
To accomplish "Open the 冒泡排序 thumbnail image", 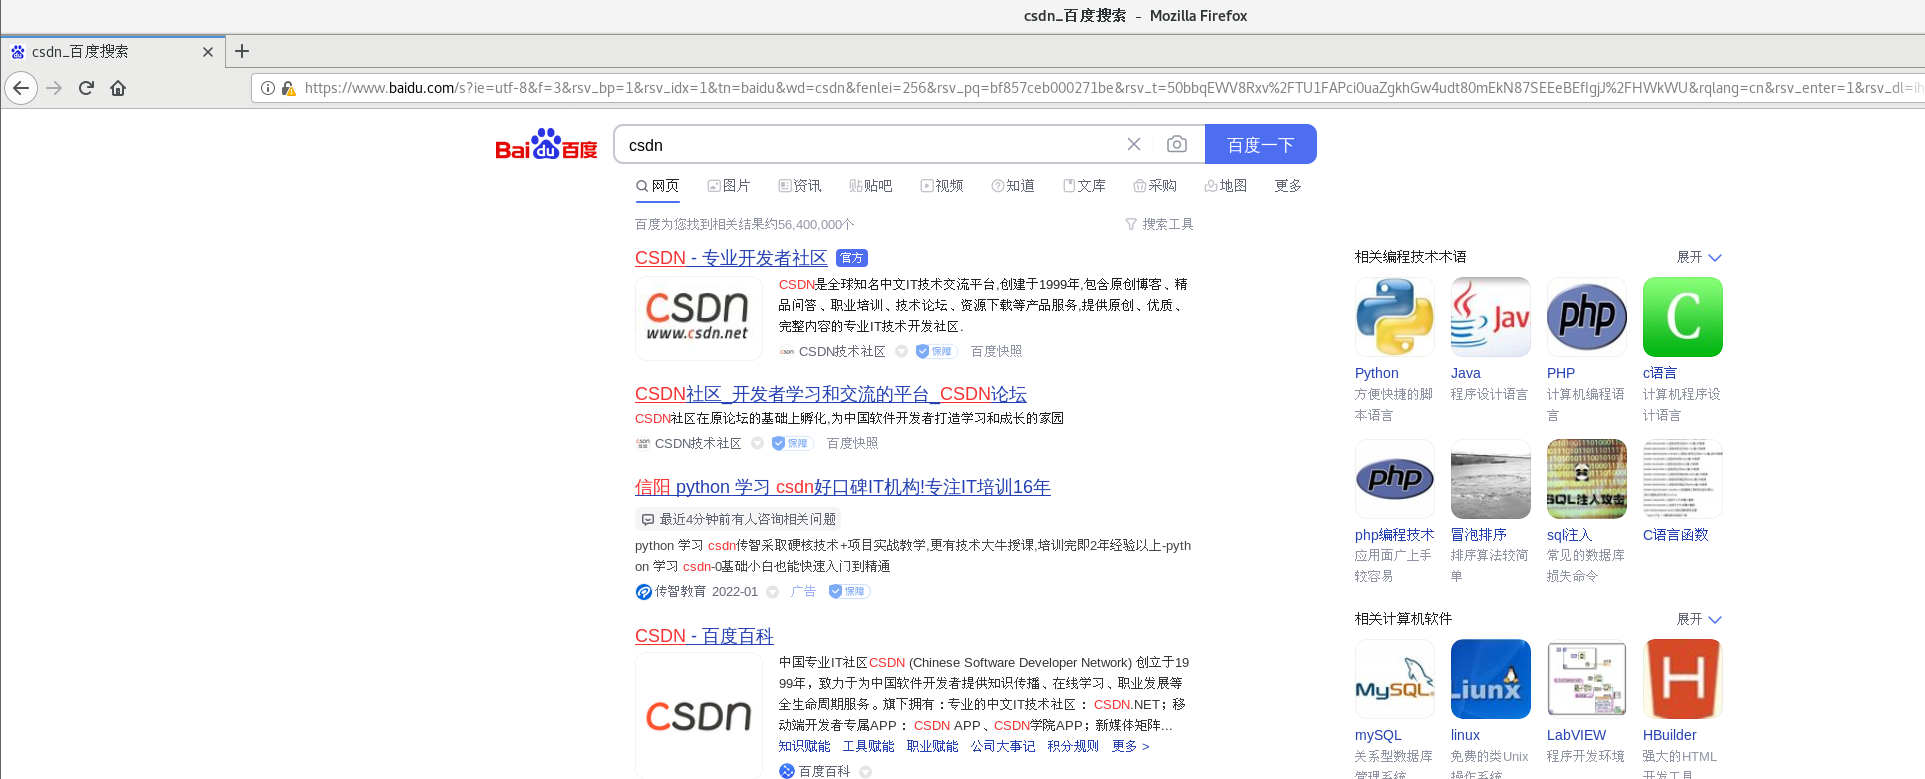I will click(1491, 479).
